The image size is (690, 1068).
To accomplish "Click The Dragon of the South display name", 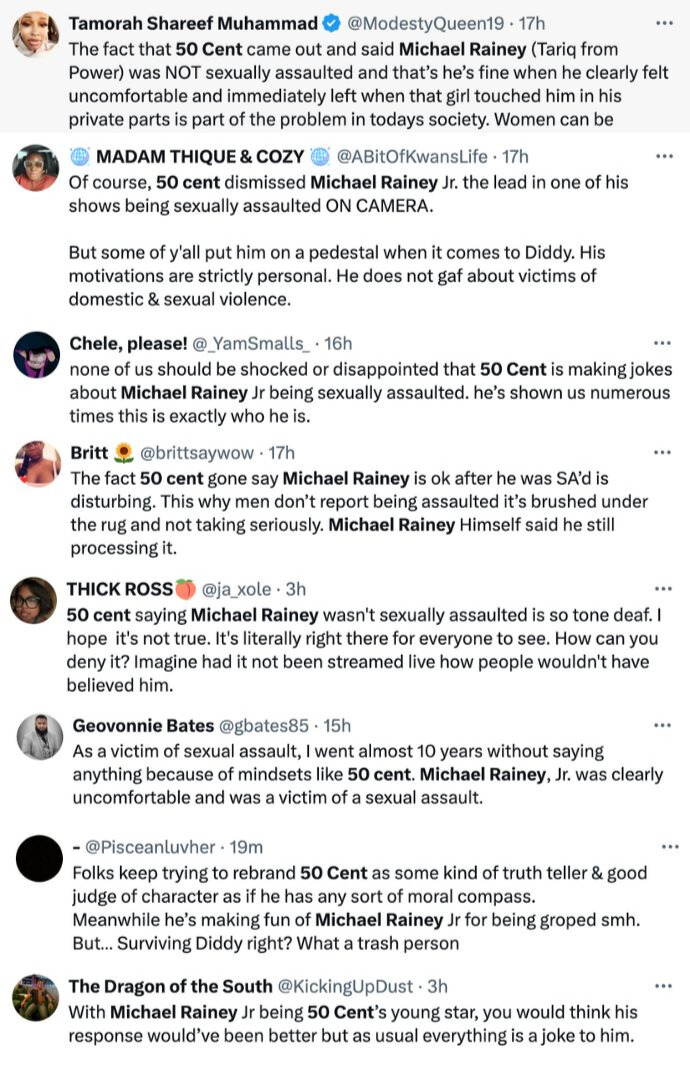I will 170,986.
